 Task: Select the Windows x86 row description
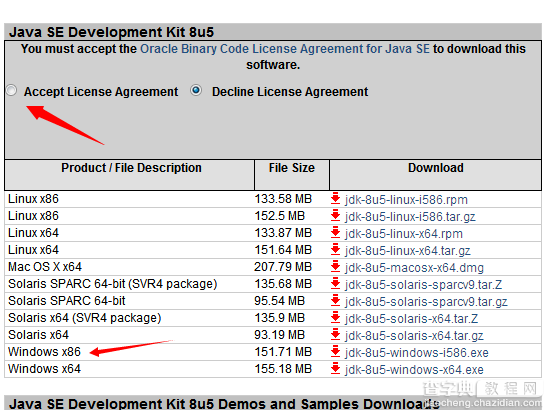point(45,352)
